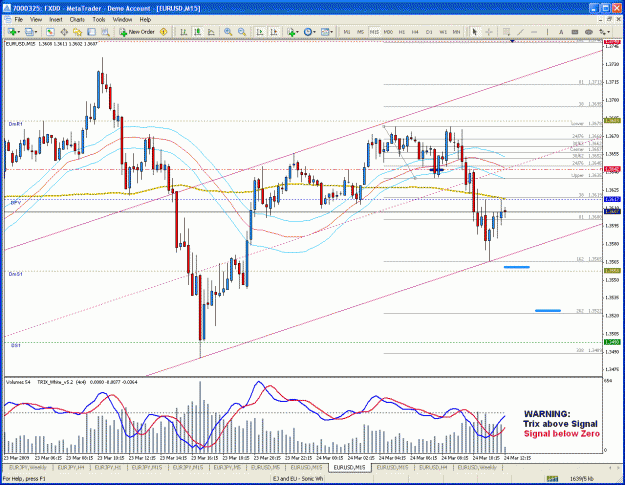Click the vertical price scale on the right
The height and width of the screenshot is (485, 625).
pyautogui.click(x=612, y=207)
